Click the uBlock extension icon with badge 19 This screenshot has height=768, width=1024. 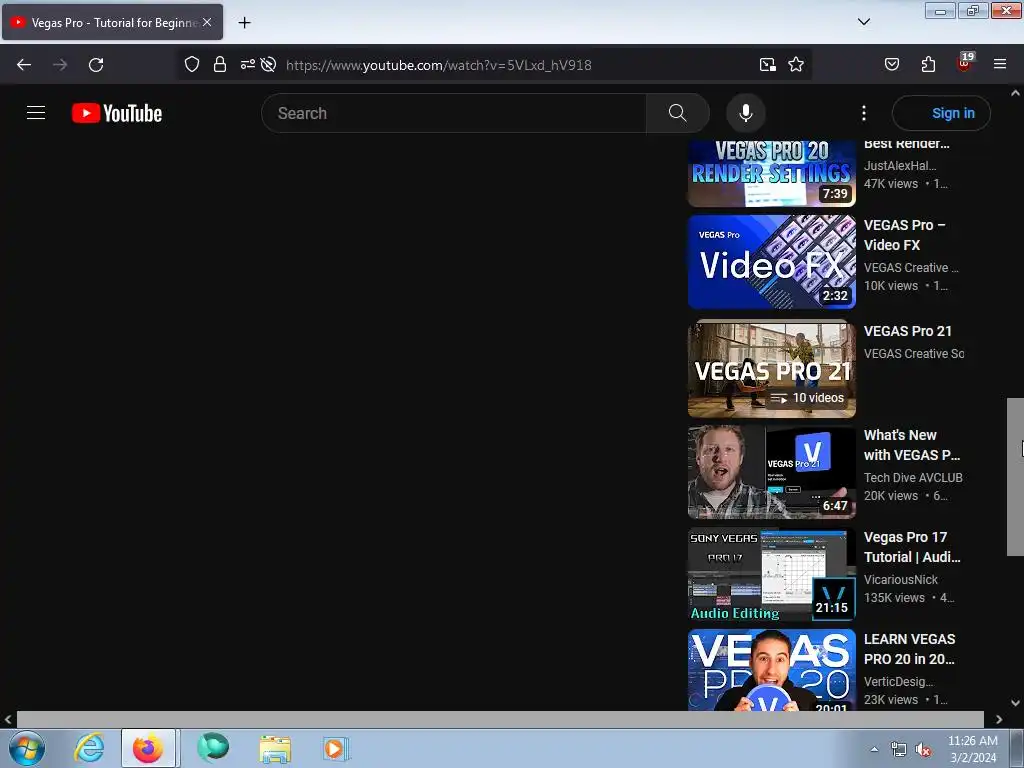click(x=964, y=63)
